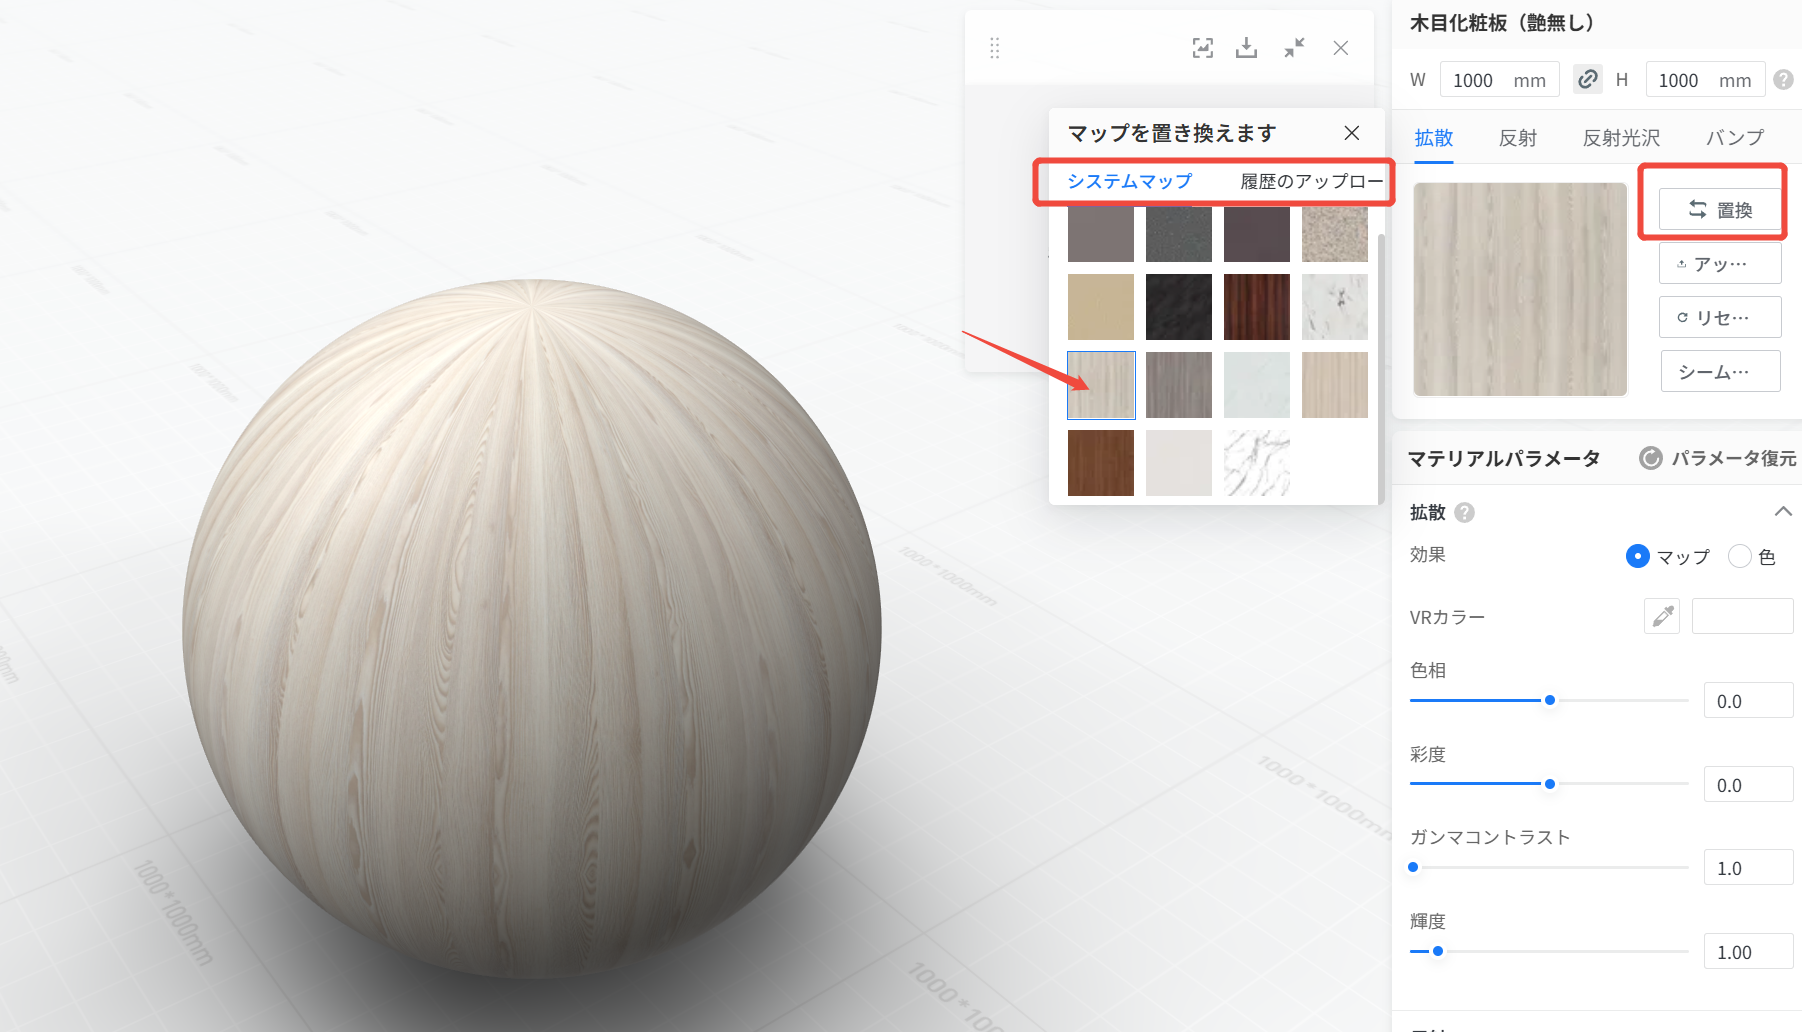
Task: Close the マップを置き換えます dialog
Action: tap(1352, 133)
